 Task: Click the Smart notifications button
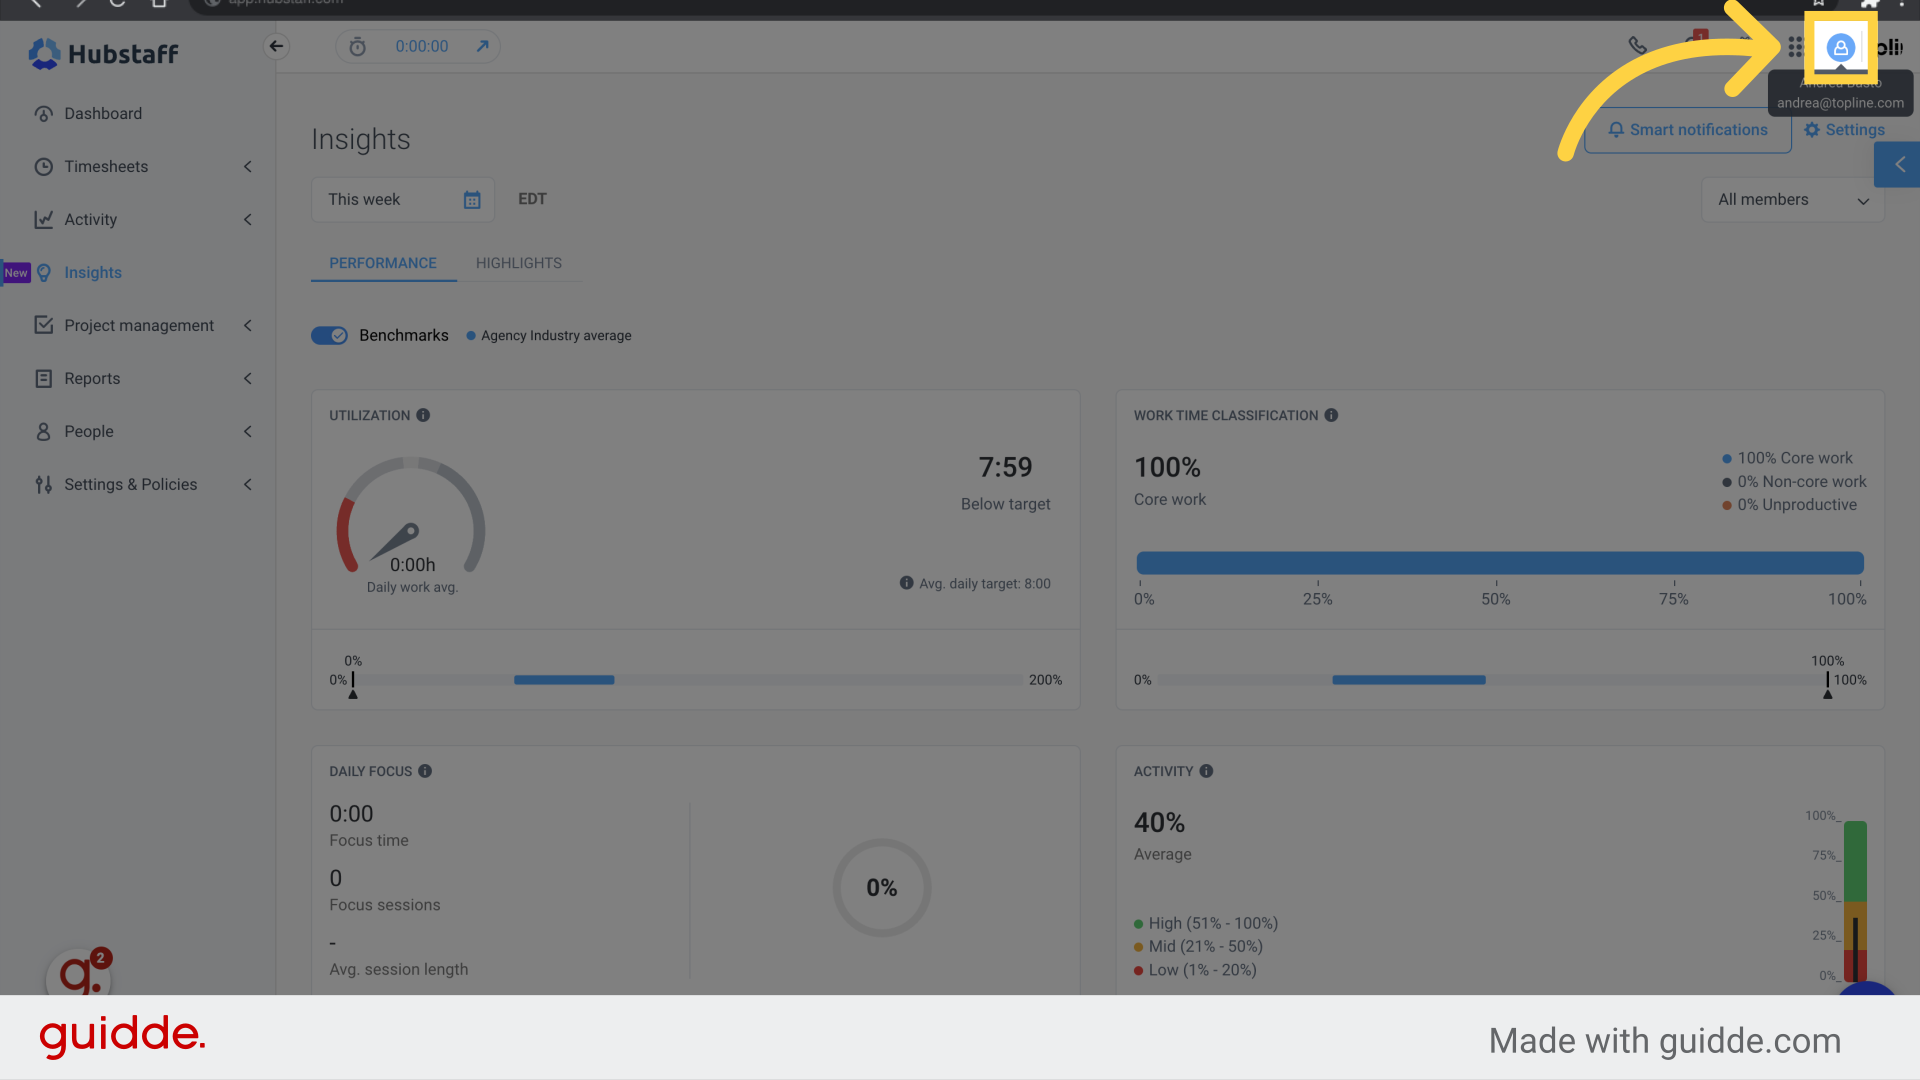[x=1687, y=130]
